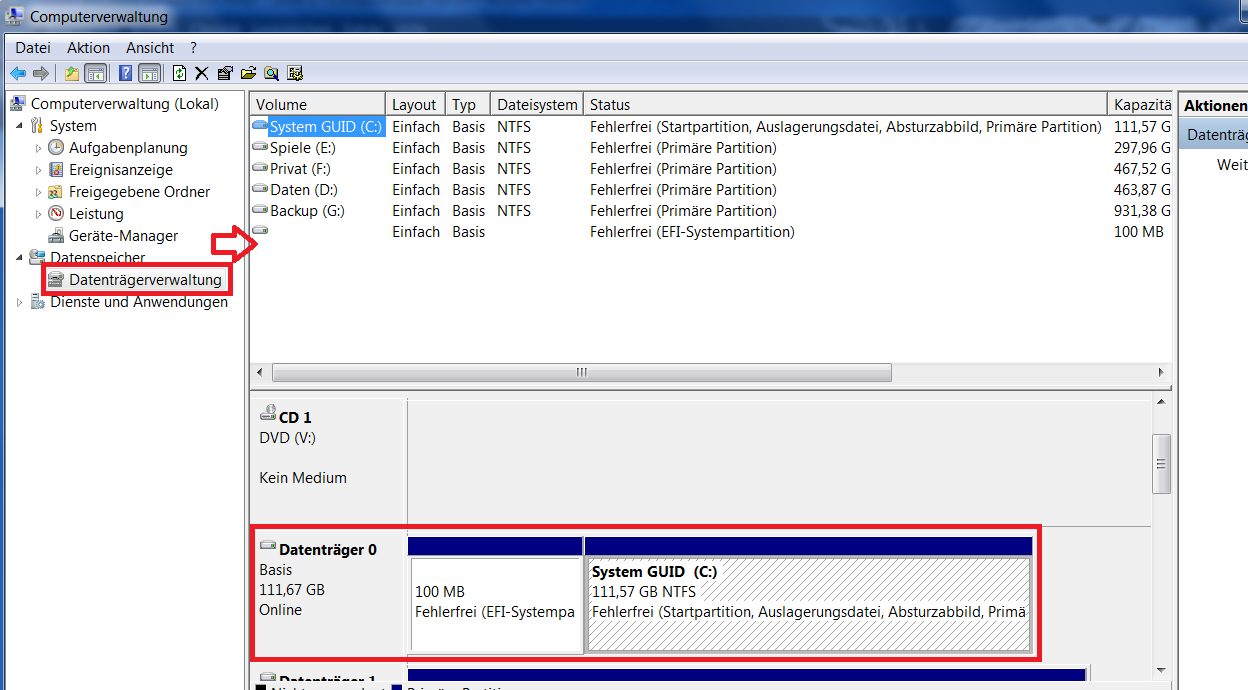Sort by the Typ column header
Screen dimensions: 1248x690
(468, 104)
